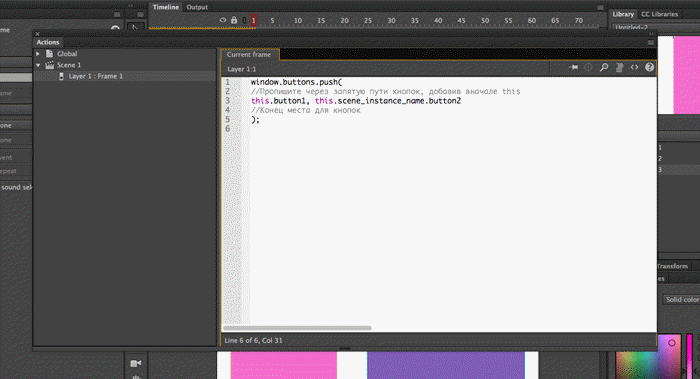Open code snippets angle-brackets icon

coord(634,67)
